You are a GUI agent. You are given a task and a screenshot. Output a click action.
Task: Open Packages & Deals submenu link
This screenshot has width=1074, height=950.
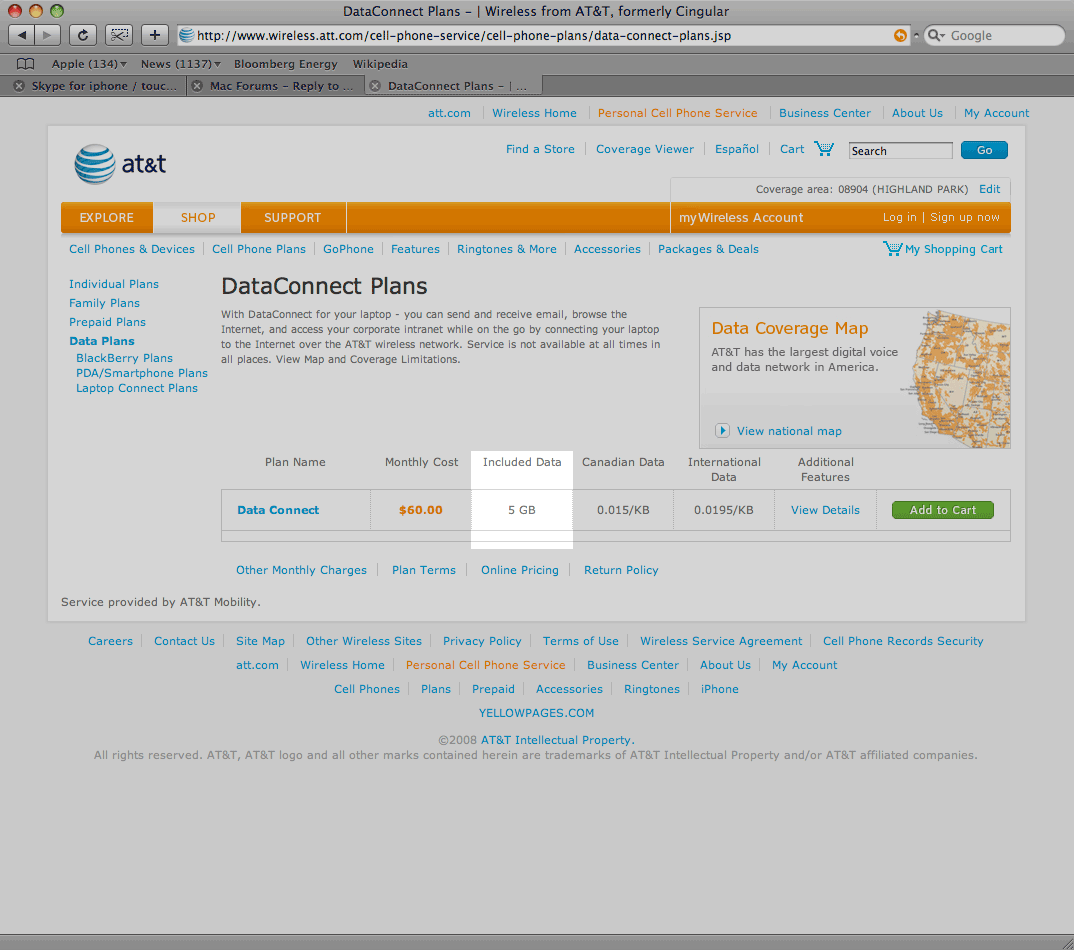pyautogui.click(x=708, y=249)
